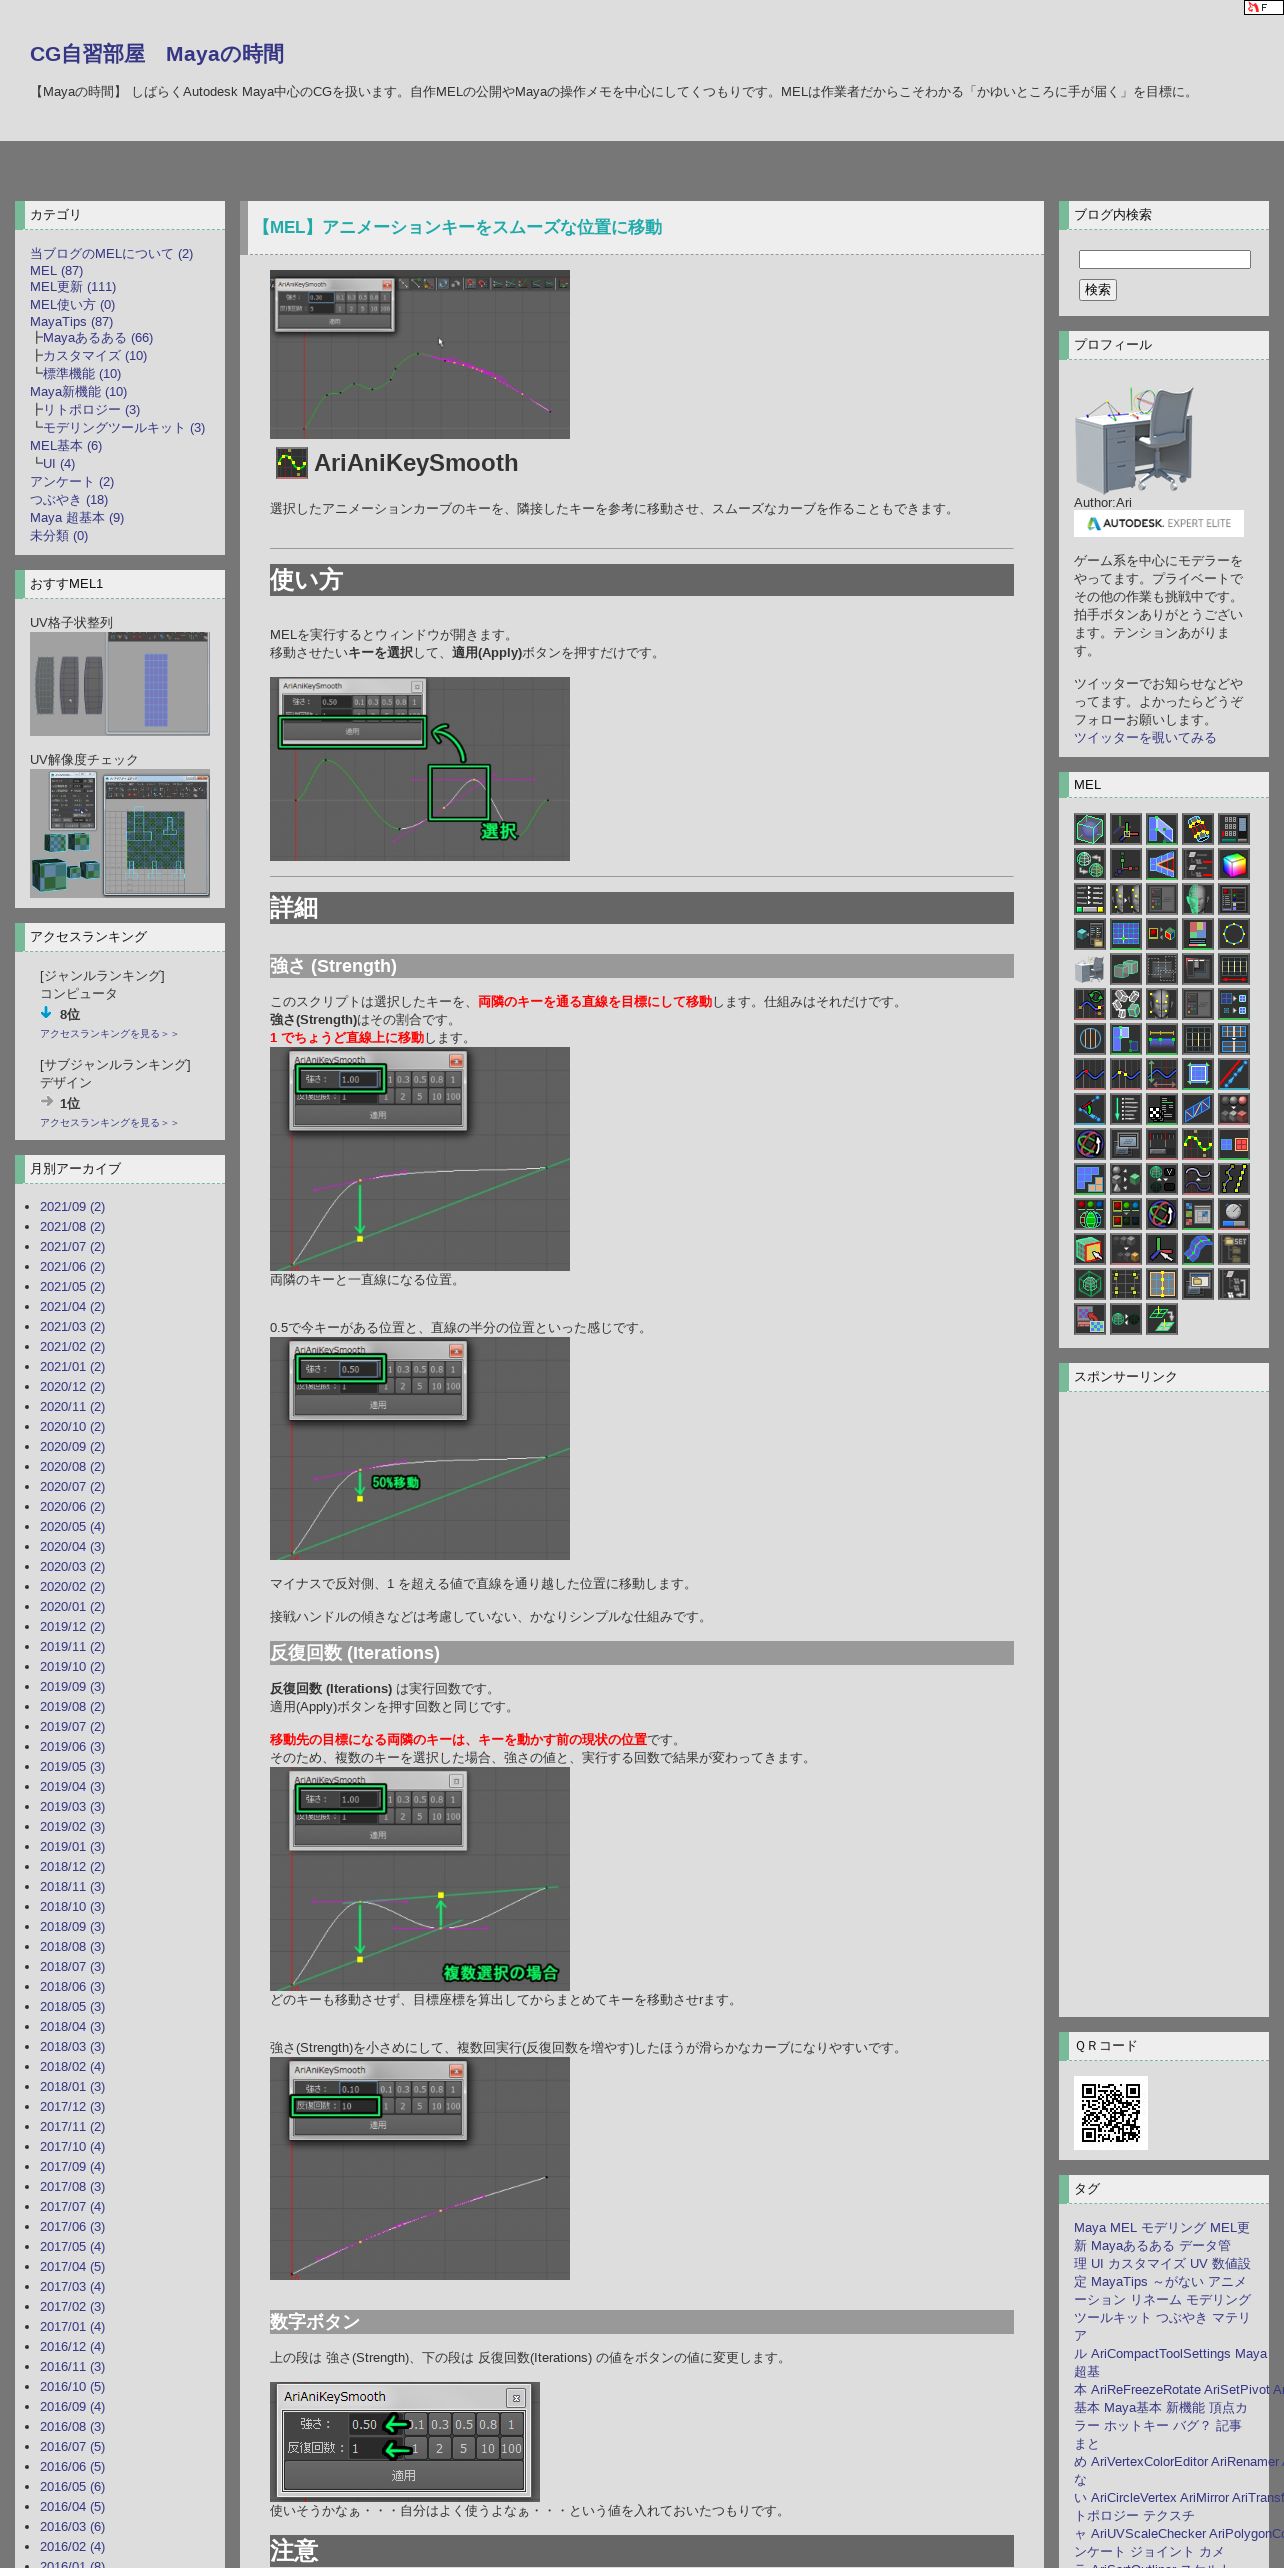Open the 2016/12 (4) archive link

(x=72, y=2347)
